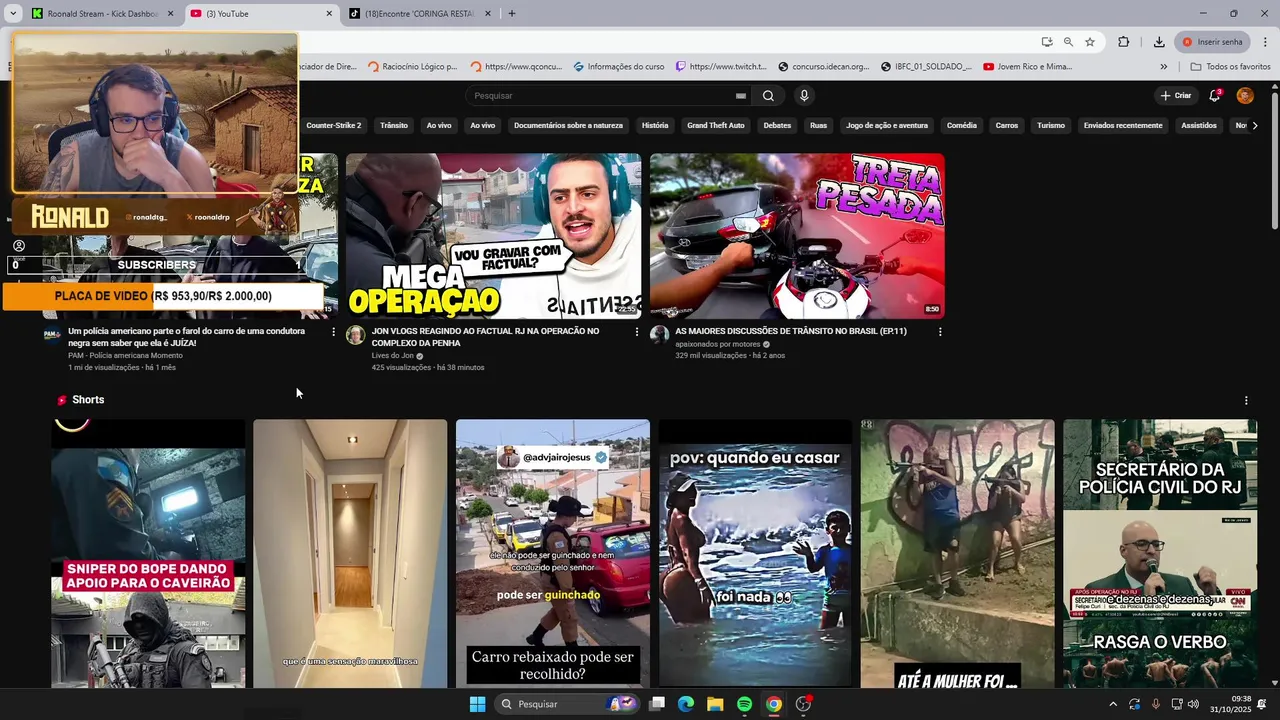The width and height of the screenshot is (1280, 720).
Task: Open the Sniper do BOPE short
Action: tap(148, 553)
